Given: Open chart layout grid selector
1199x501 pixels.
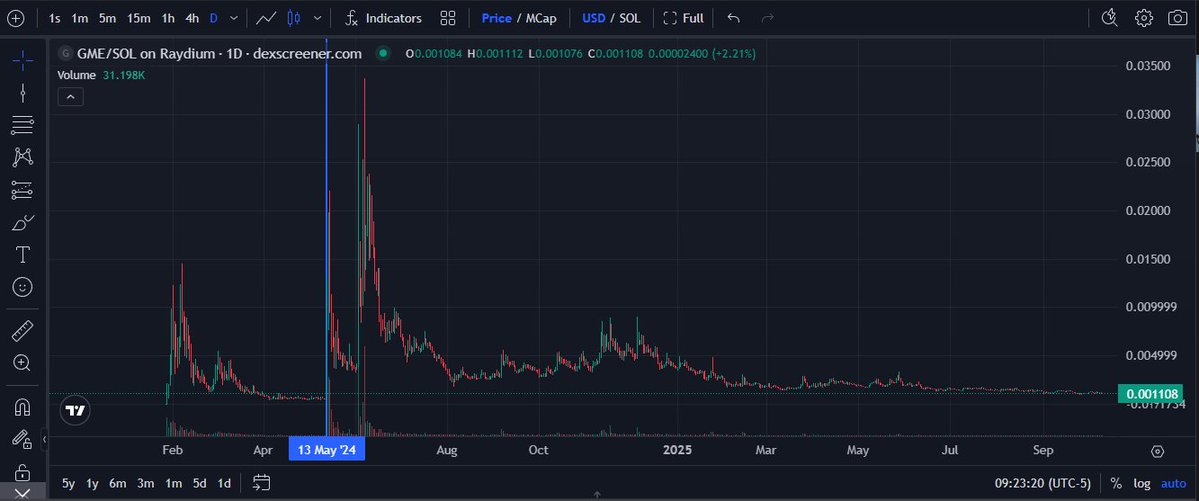Looking at the screenshot, I should (x=448, y=18).
